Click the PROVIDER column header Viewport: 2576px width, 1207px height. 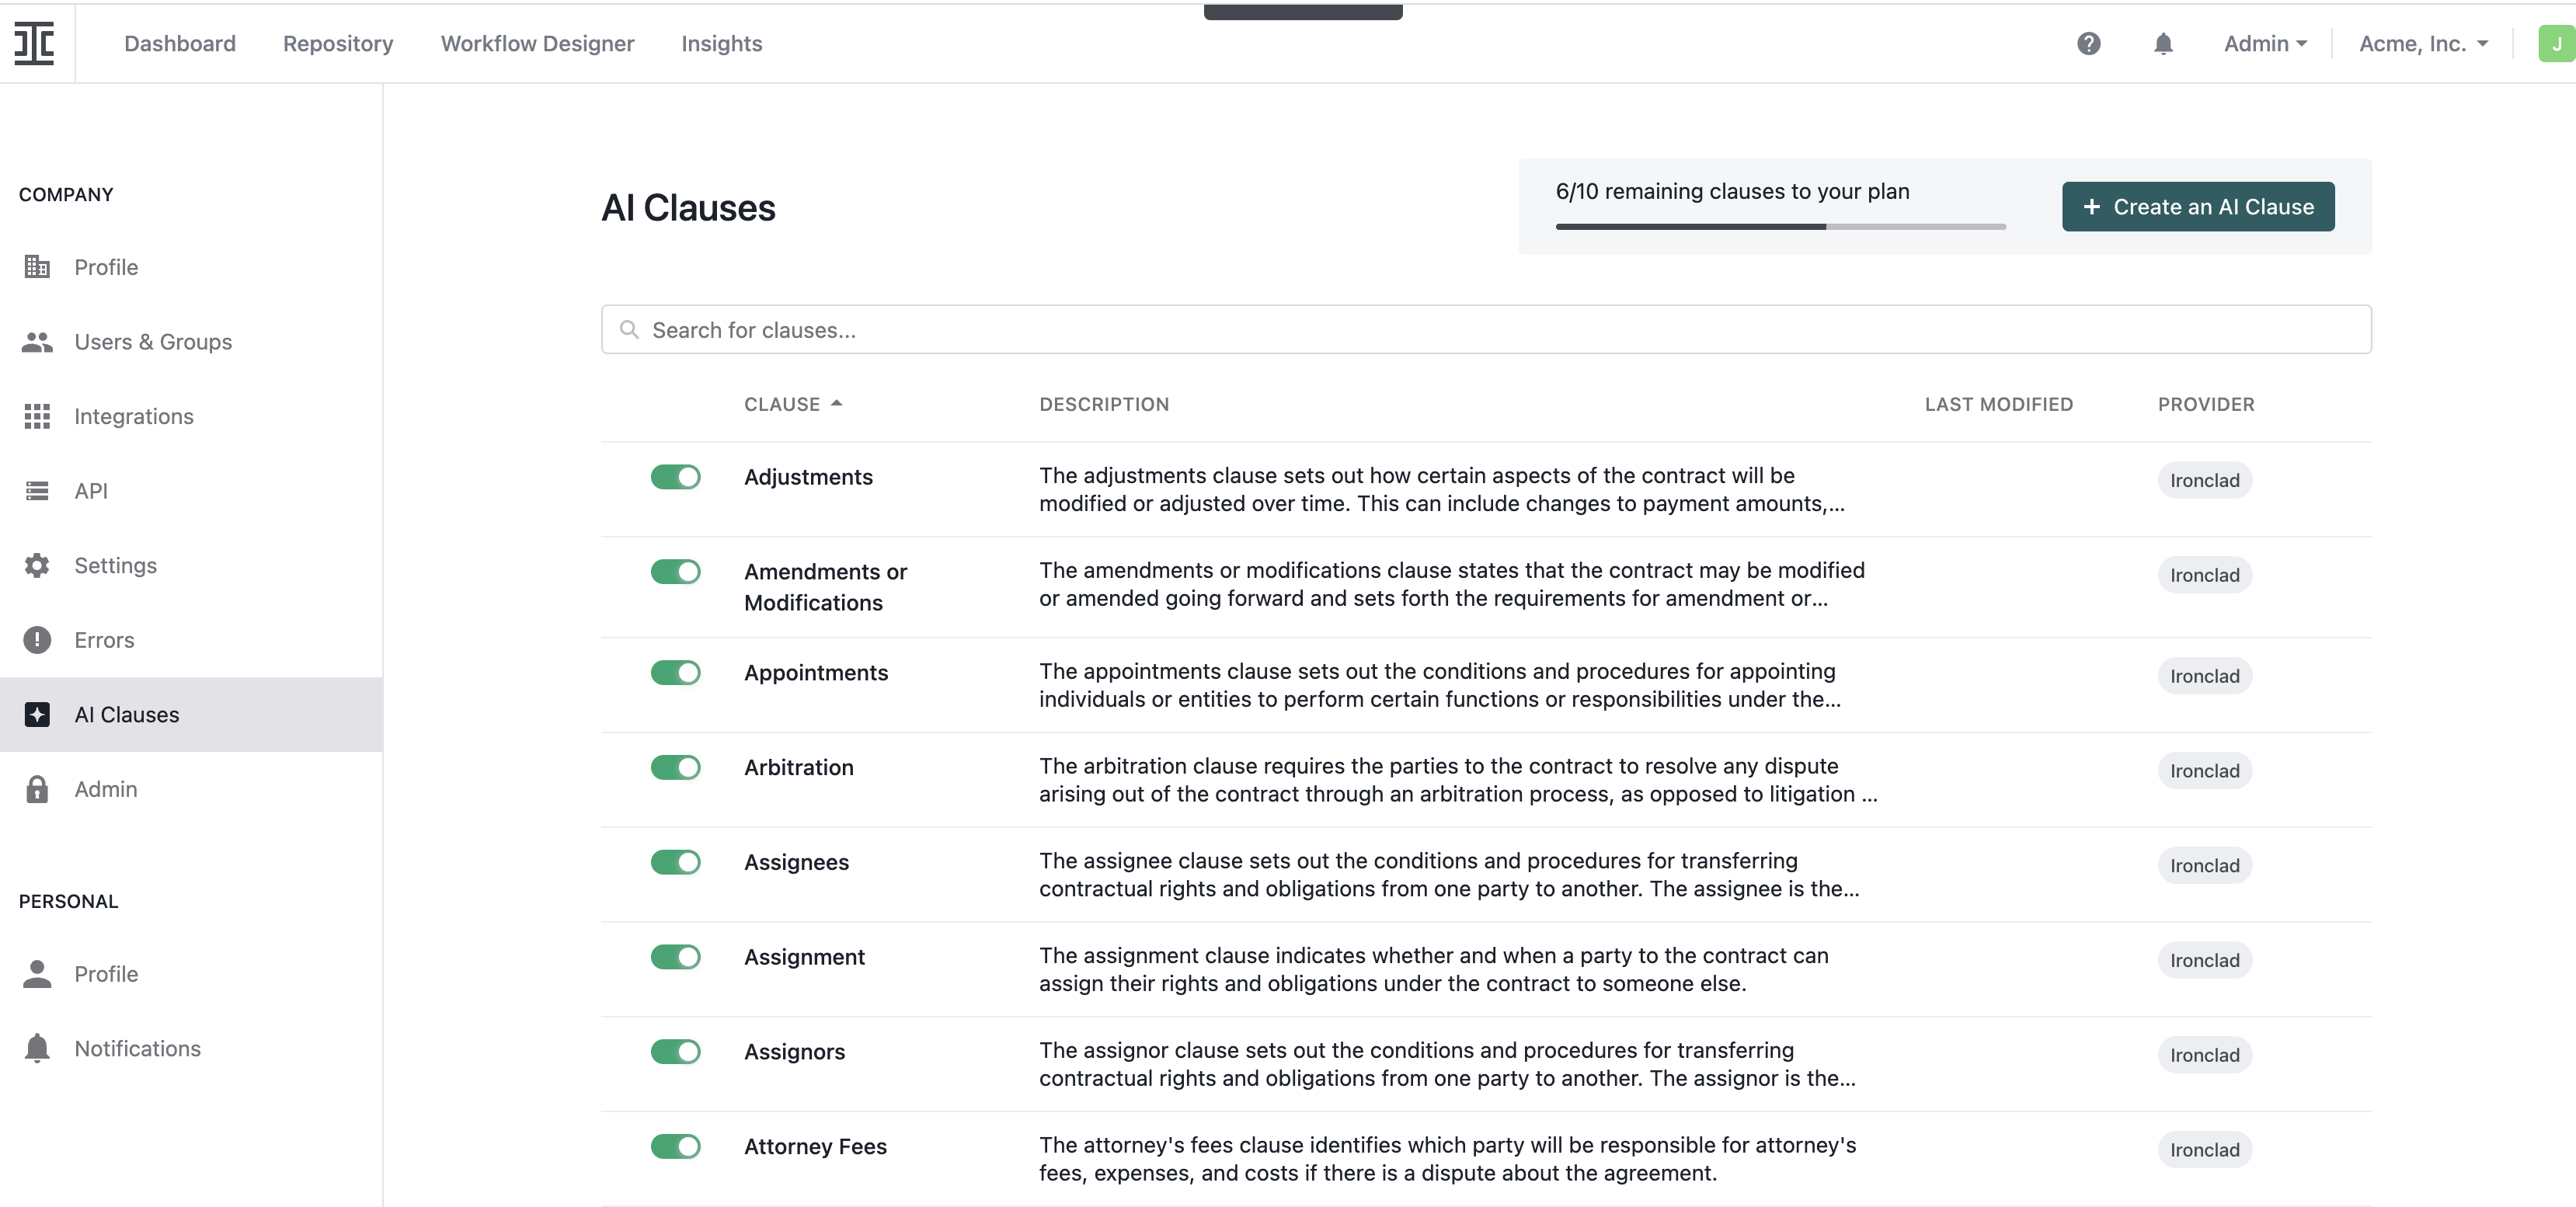point(2206,404)
